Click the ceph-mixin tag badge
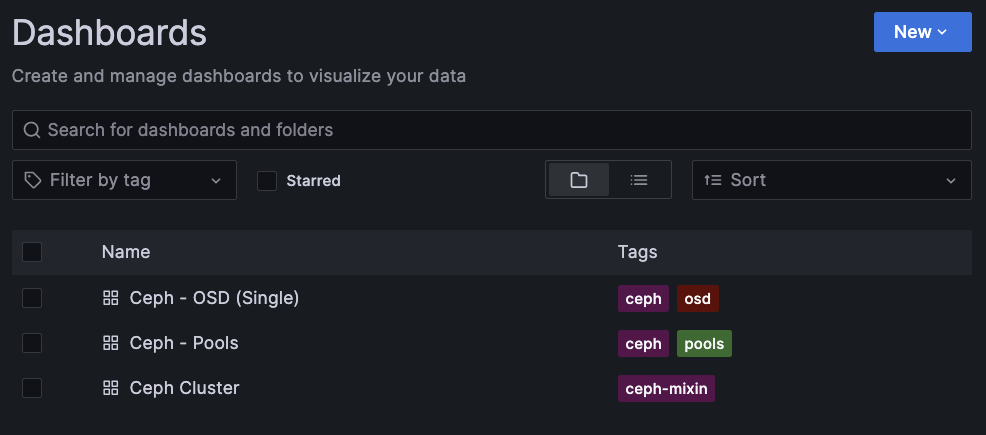Screen dimensions: 986x435 (666, 389)
